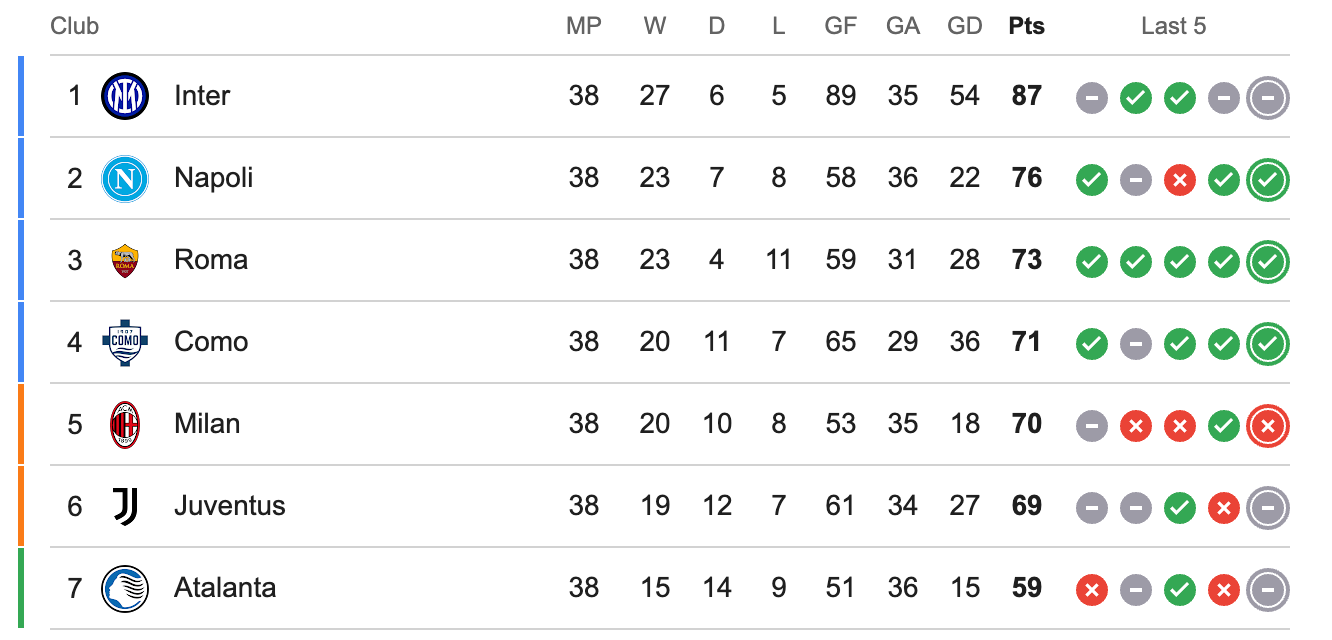Click Atalanta's first red loss icon
The width and height of the screenshot is (1332, 640).
click(x=1092, y=589)
